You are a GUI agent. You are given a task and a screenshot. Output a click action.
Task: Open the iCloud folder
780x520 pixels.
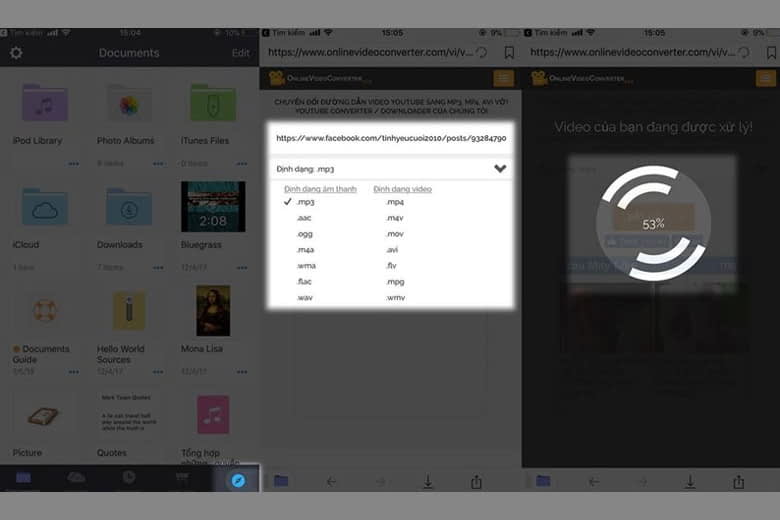coord(45,208)
